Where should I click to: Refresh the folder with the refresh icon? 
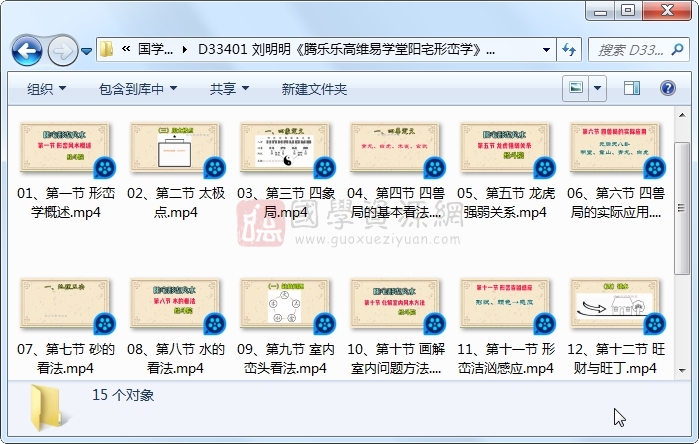tap(569, 49)
